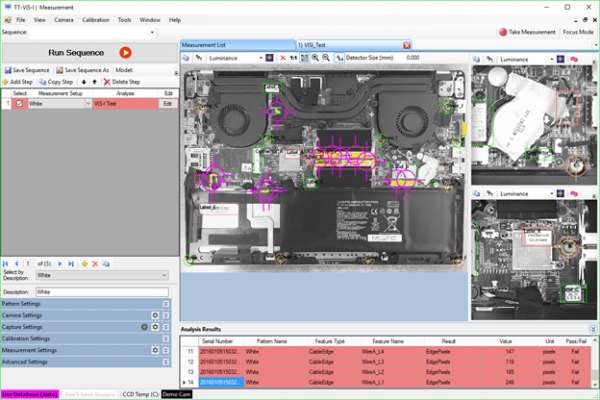Toggle the checkbox for step 1 White

tap(18, 103)
